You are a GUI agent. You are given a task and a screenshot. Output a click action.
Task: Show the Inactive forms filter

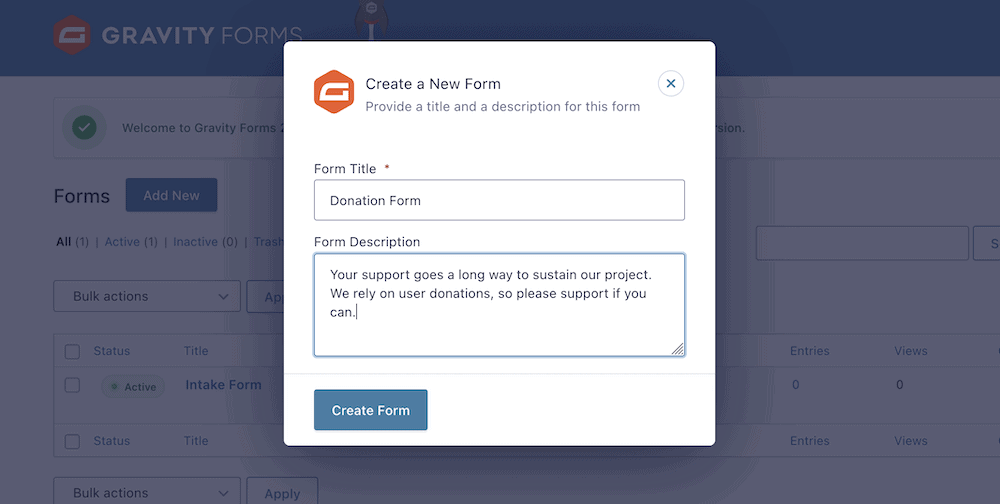(196, 242)
